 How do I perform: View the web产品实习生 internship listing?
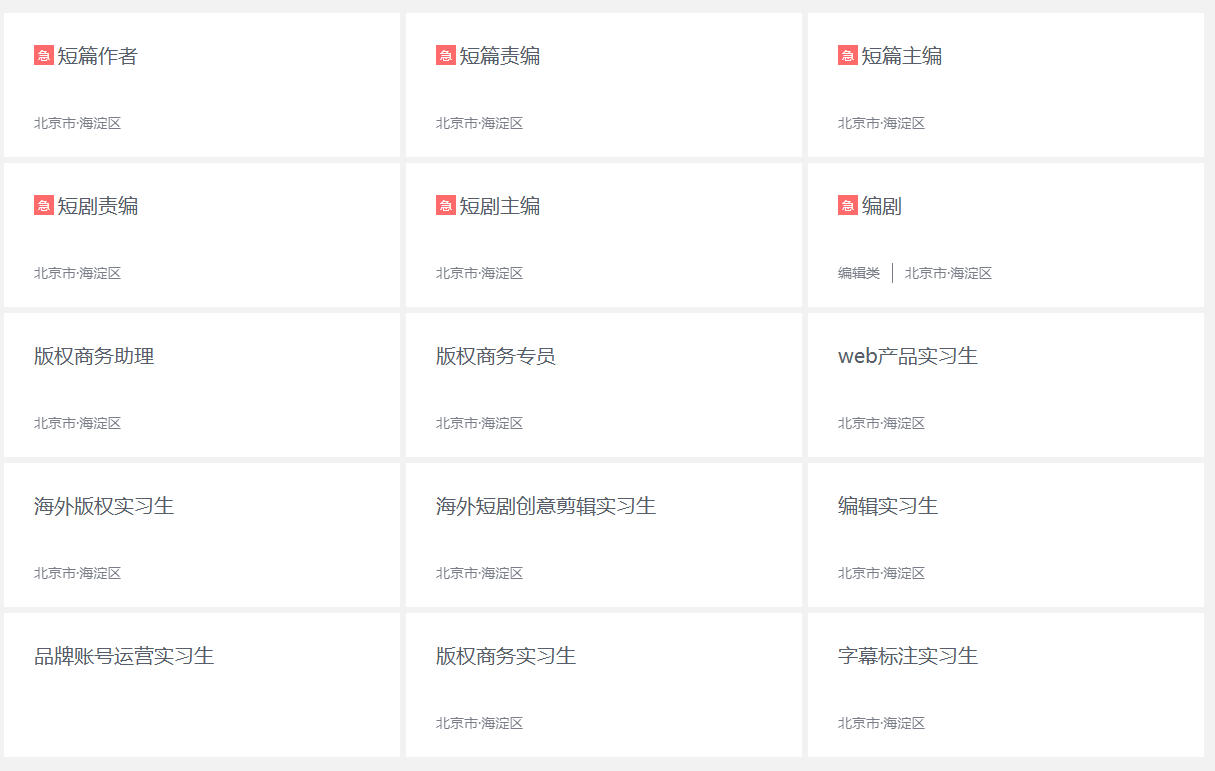pyautogui.click(x=907, y=356)
